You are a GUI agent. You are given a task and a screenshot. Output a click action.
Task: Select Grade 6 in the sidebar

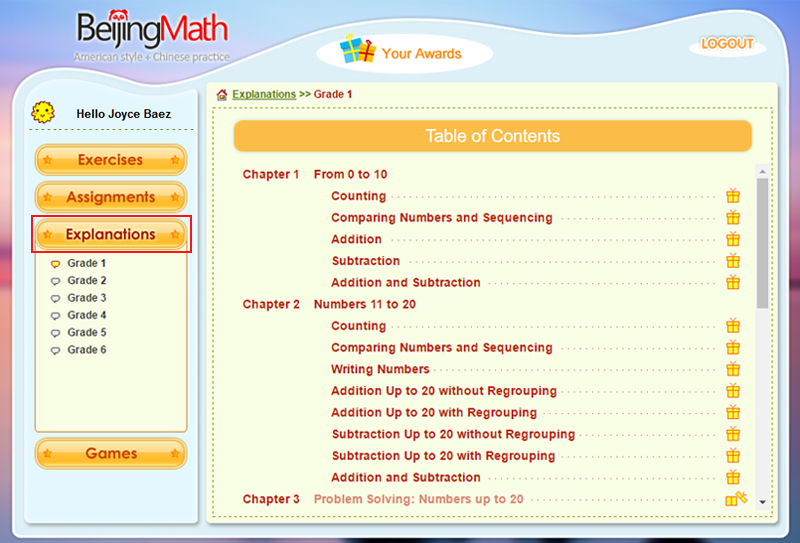(x=87, y=350)
